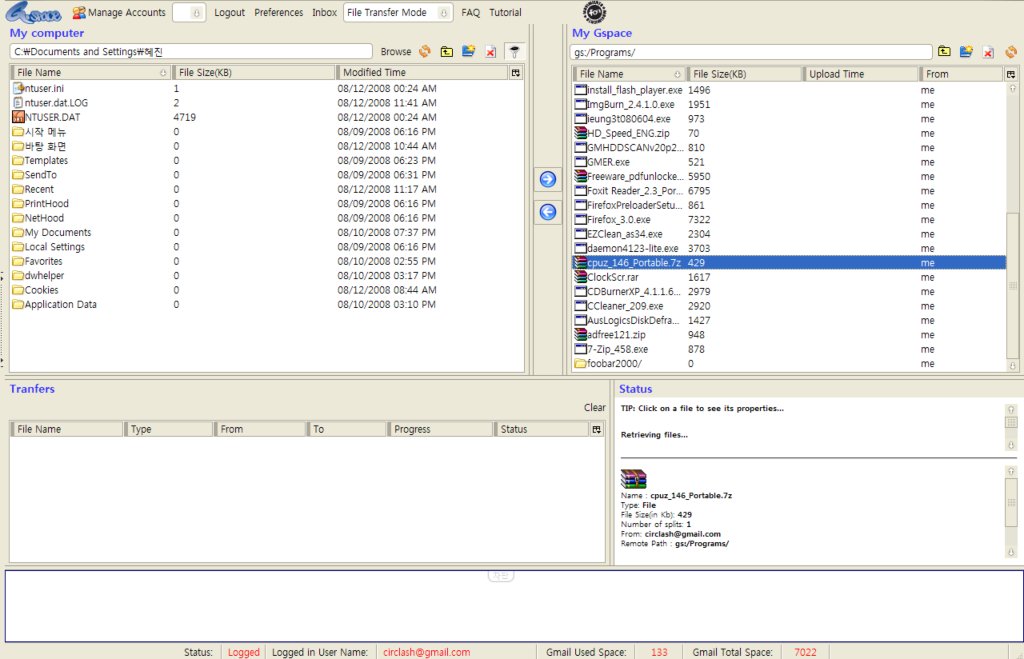Open the Tutorial
1024x659 pixels.
505,12
